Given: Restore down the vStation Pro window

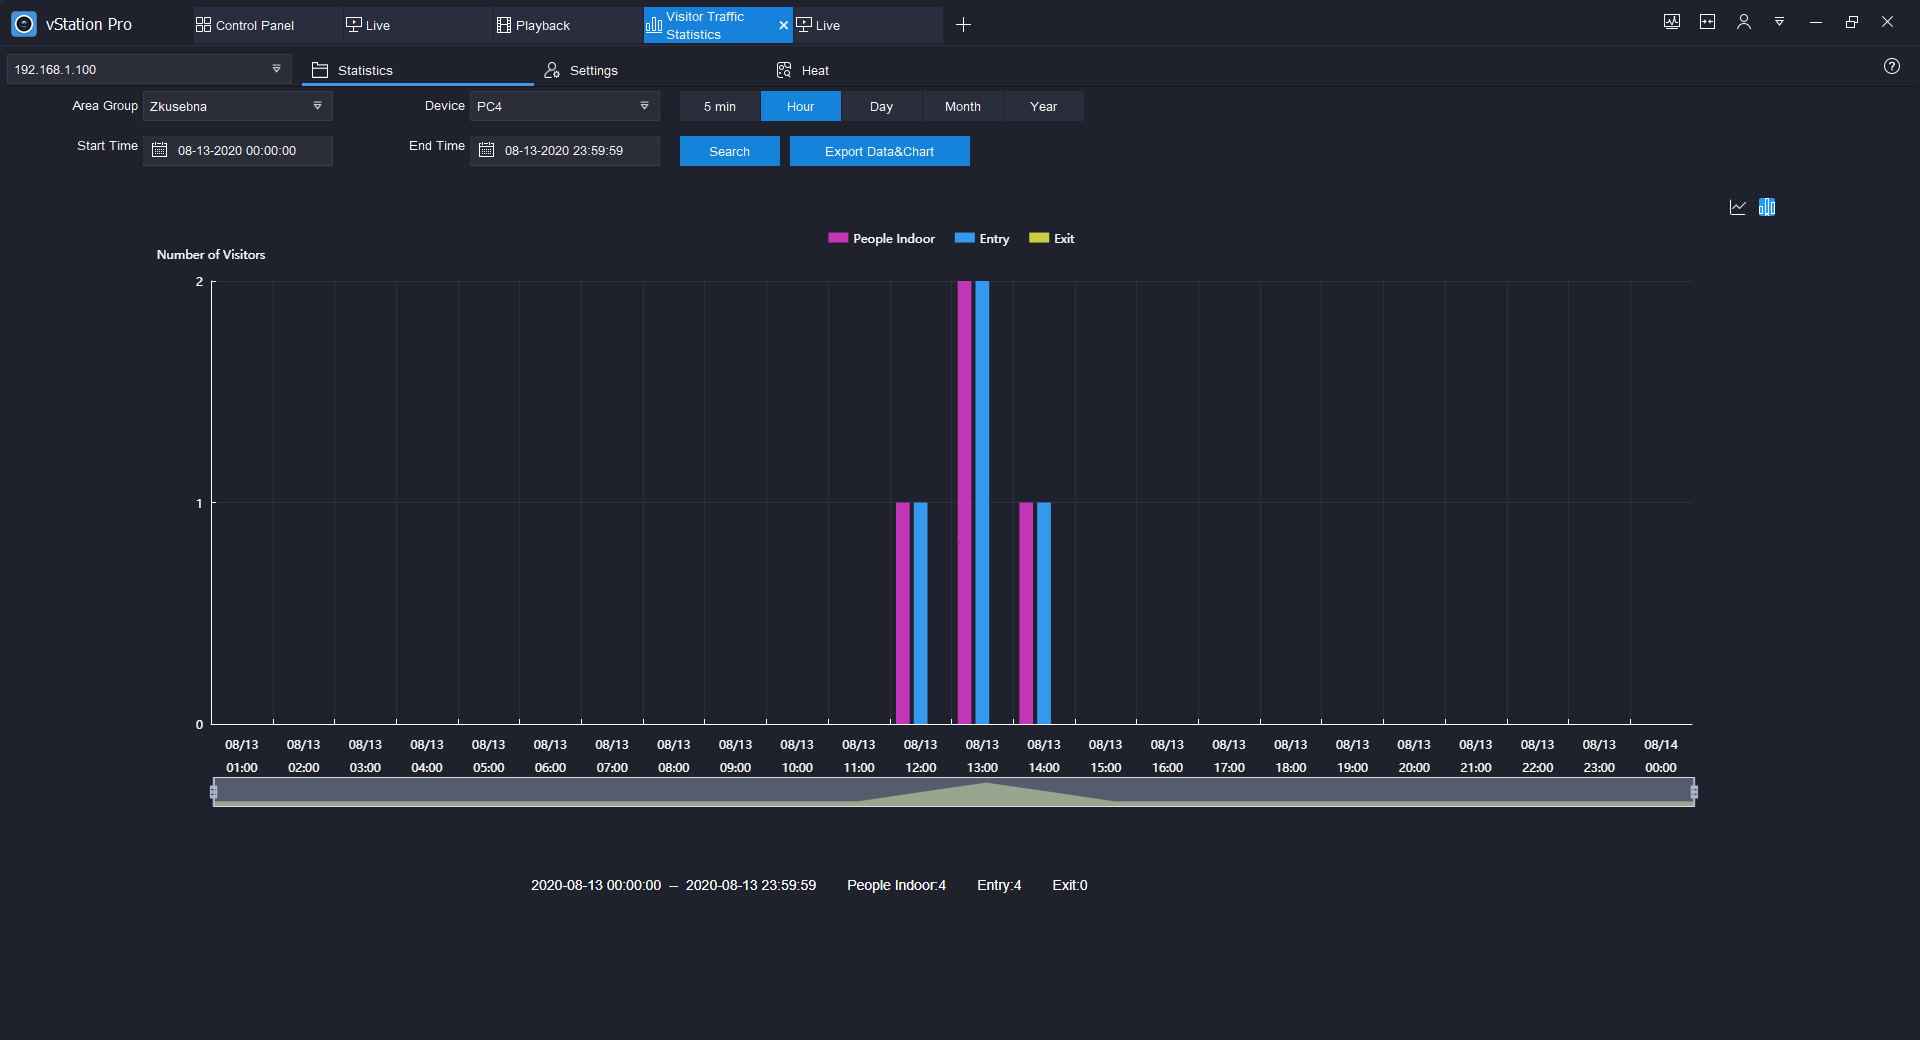Looking at the screenshot, I should point(1852,22).
